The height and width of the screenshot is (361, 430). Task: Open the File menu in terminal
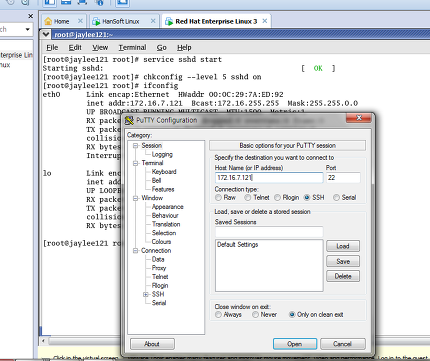pyautogui.click(x=52, y=48)
